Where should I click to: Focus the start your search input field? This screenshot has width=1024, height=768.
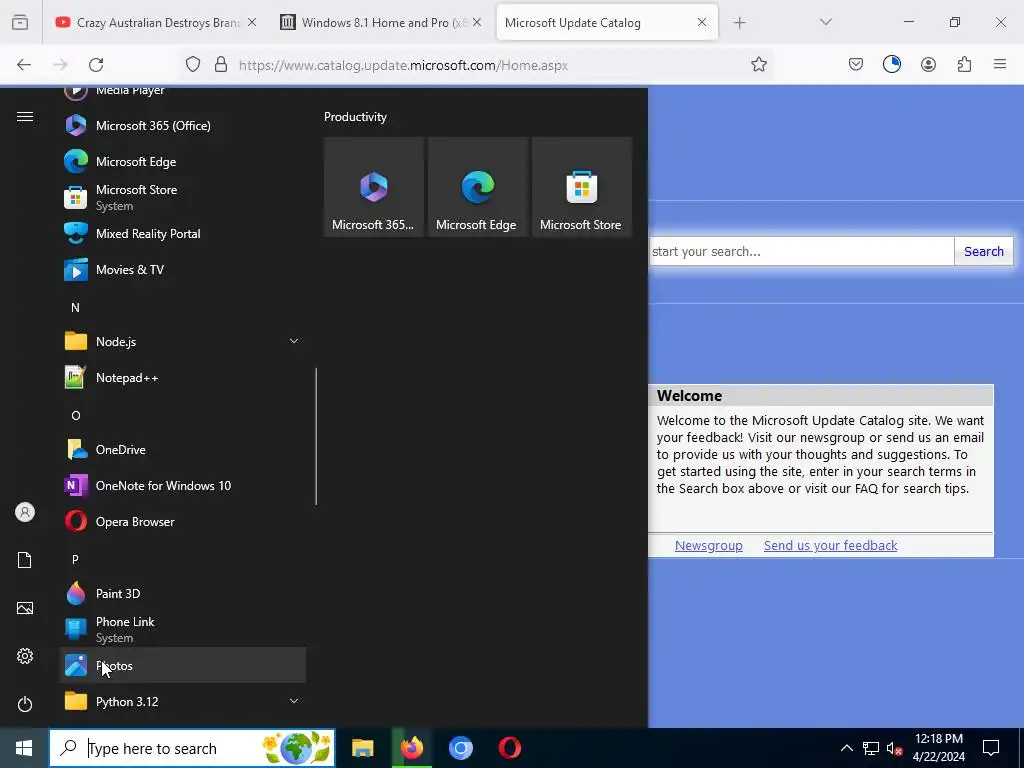[x=801, y=251]
